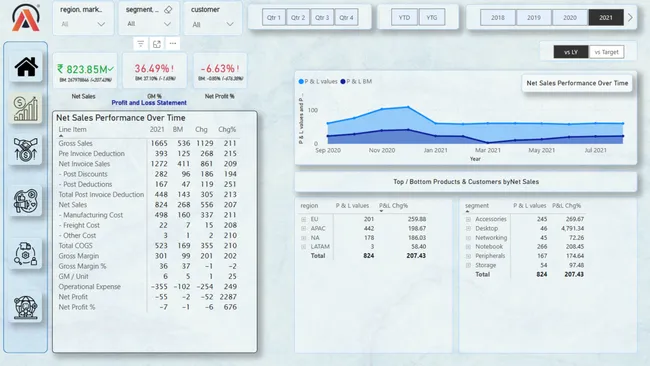Click the focus mode icon above the cards
Viewport: 650px width, 366px height.
pos(157,44)
